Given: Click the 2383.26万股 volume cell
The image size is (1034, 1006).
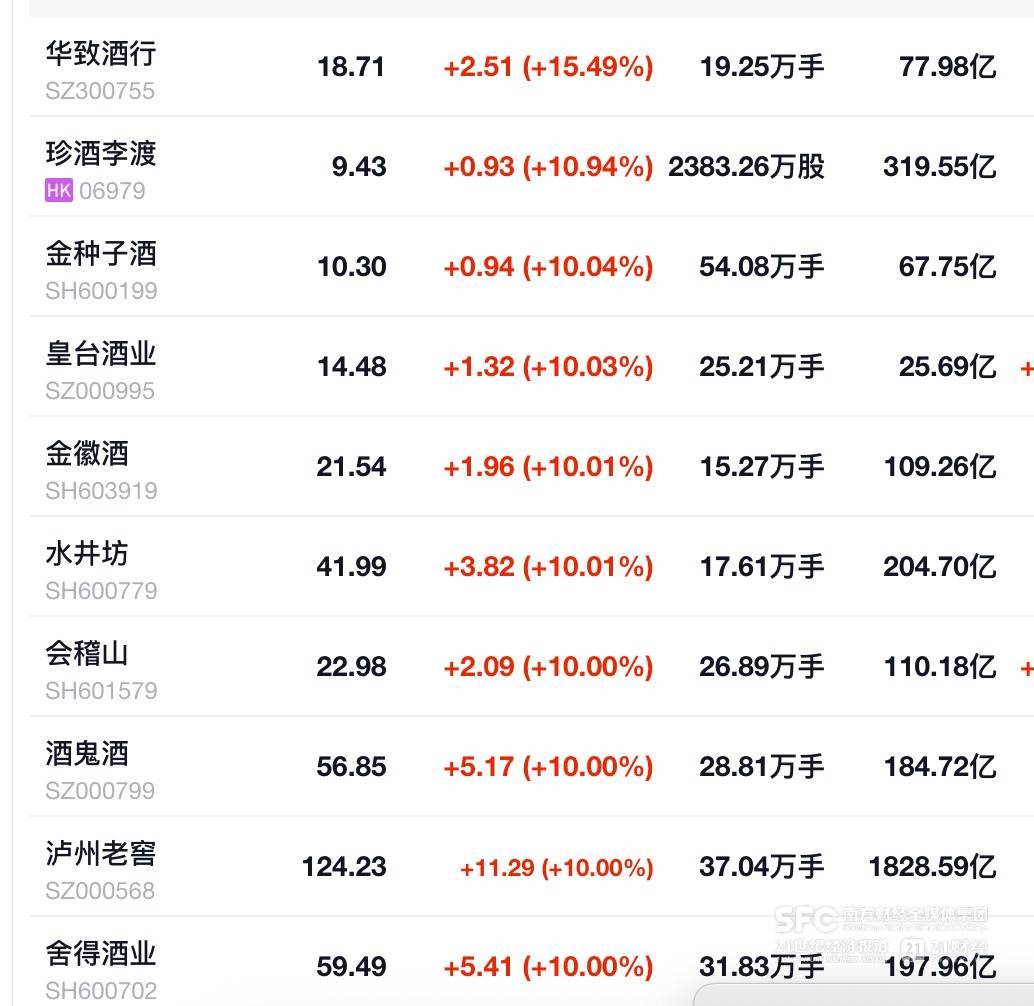Looking at the screenshot, I should (746, 167).
